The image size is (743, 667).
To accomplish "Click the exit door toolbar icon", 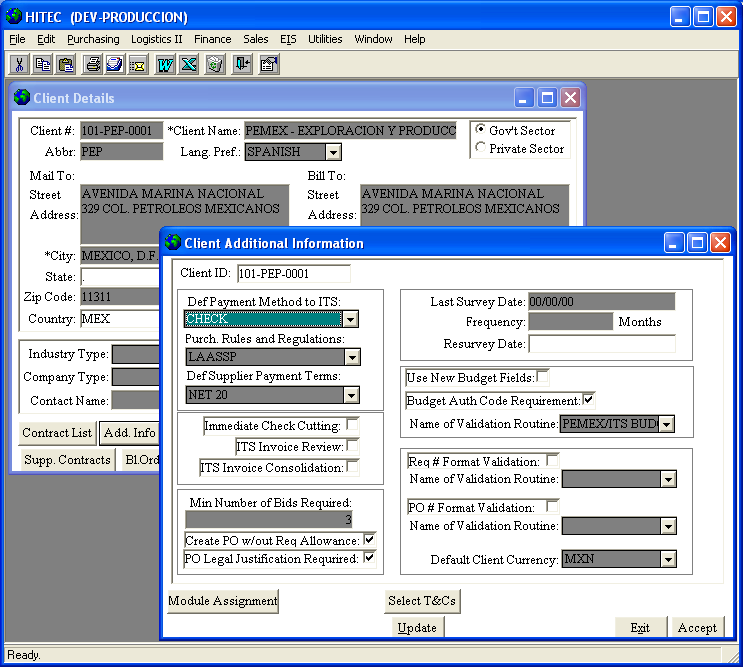I will pos(242,64).
